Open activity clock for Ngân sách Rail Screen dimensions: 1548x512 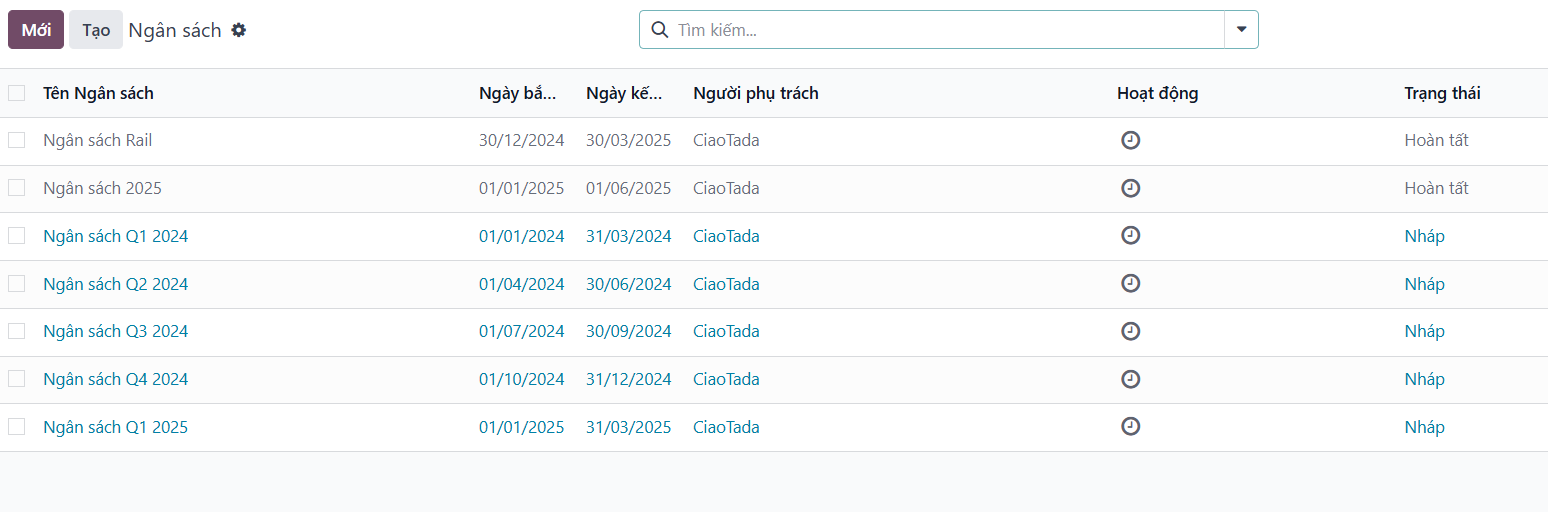click(1130, 140)
